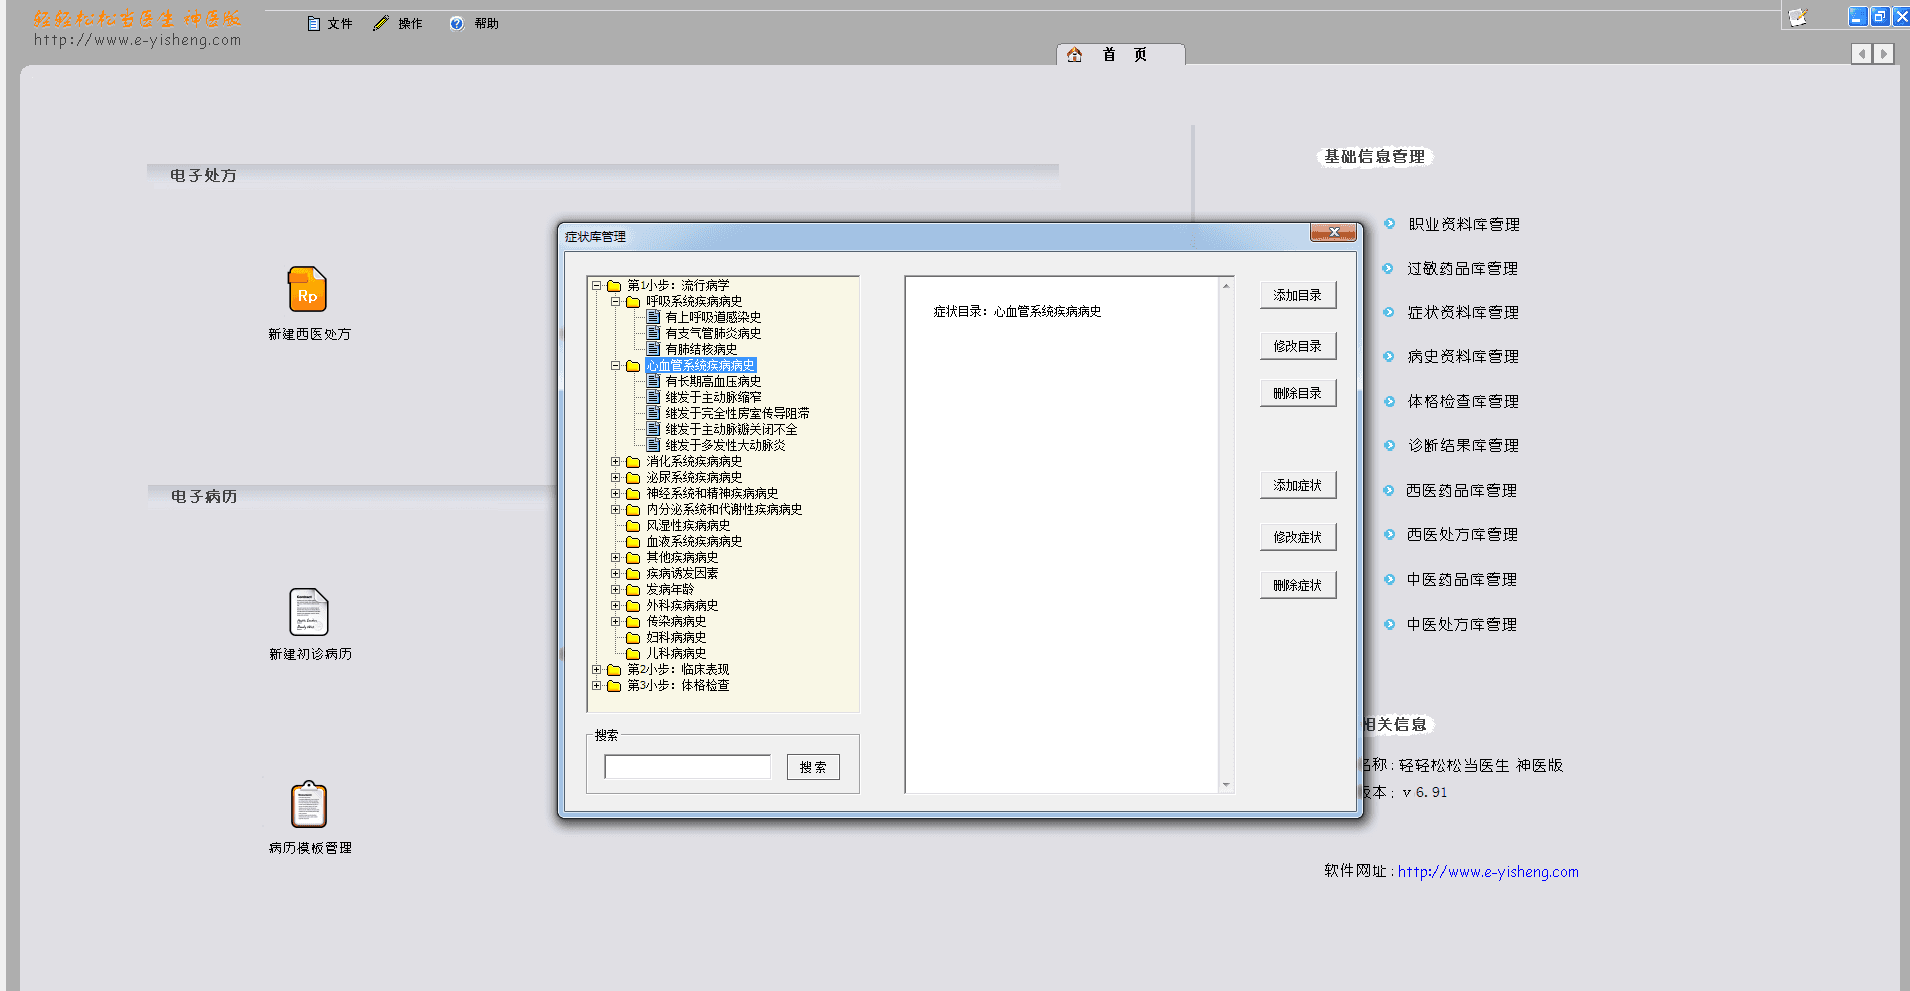The image size is (1910, 991).
Task: Click the left arrow tab scroll icon
Action: tap(1861, 54)
